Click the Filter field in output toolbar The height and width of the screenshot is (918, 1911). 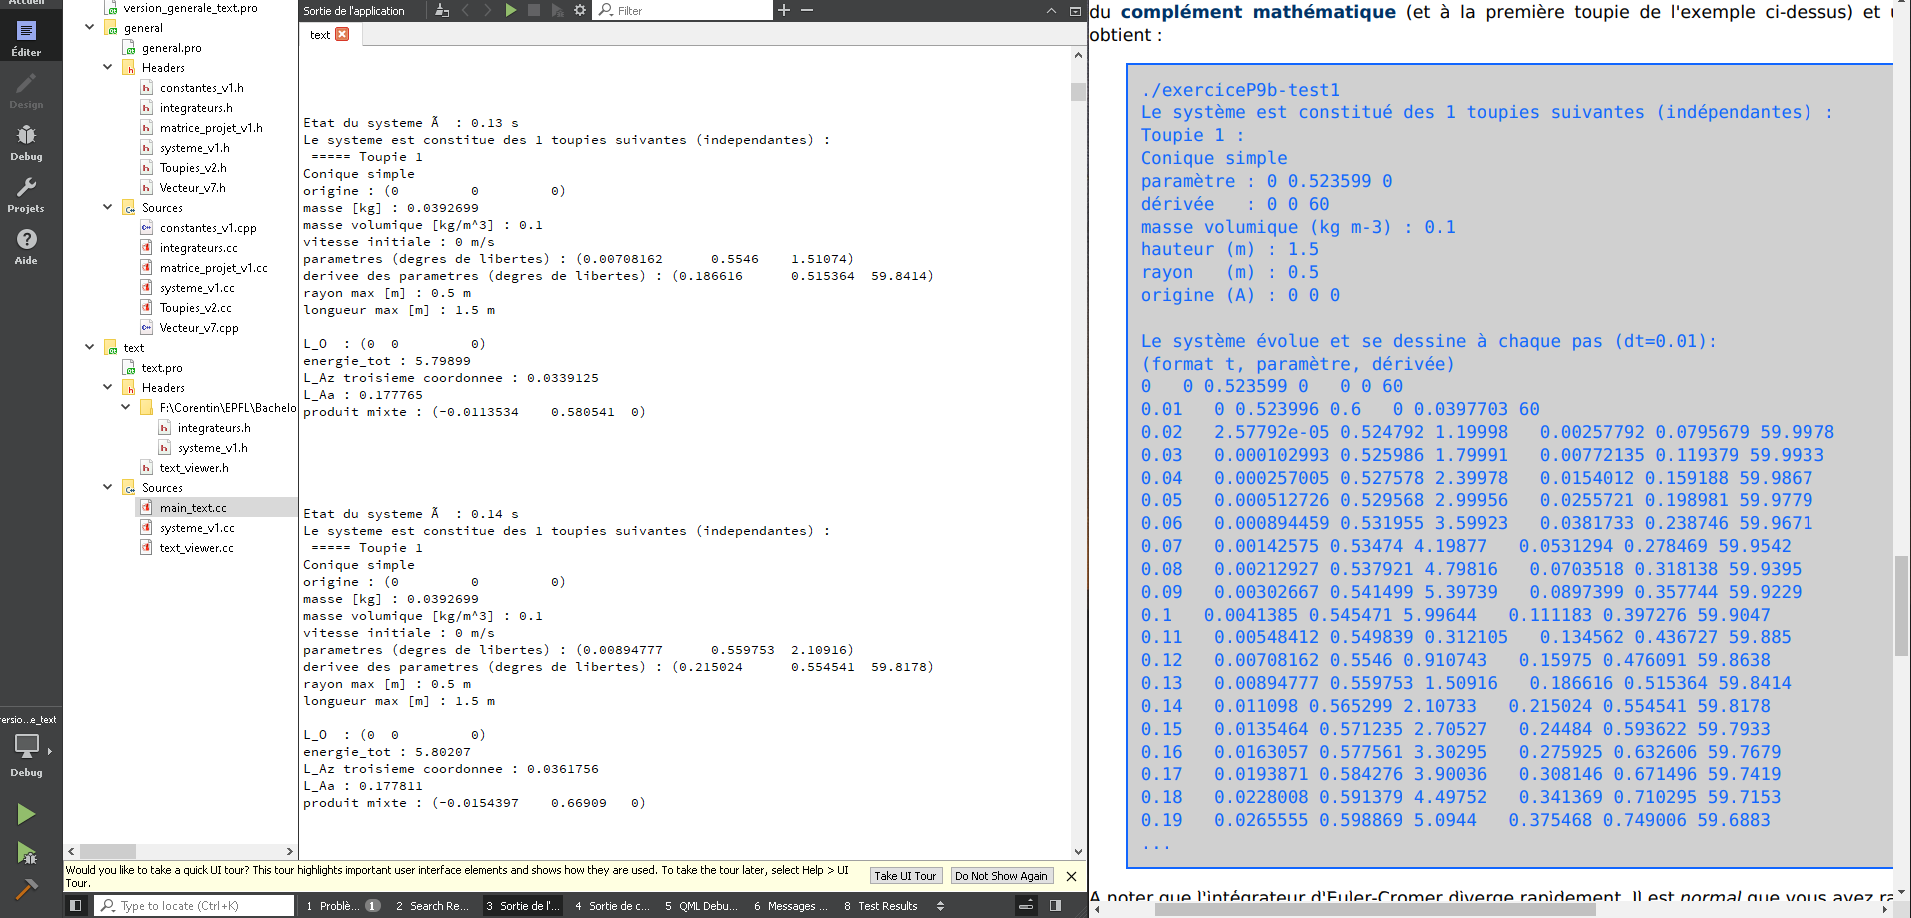pos(684,10)
